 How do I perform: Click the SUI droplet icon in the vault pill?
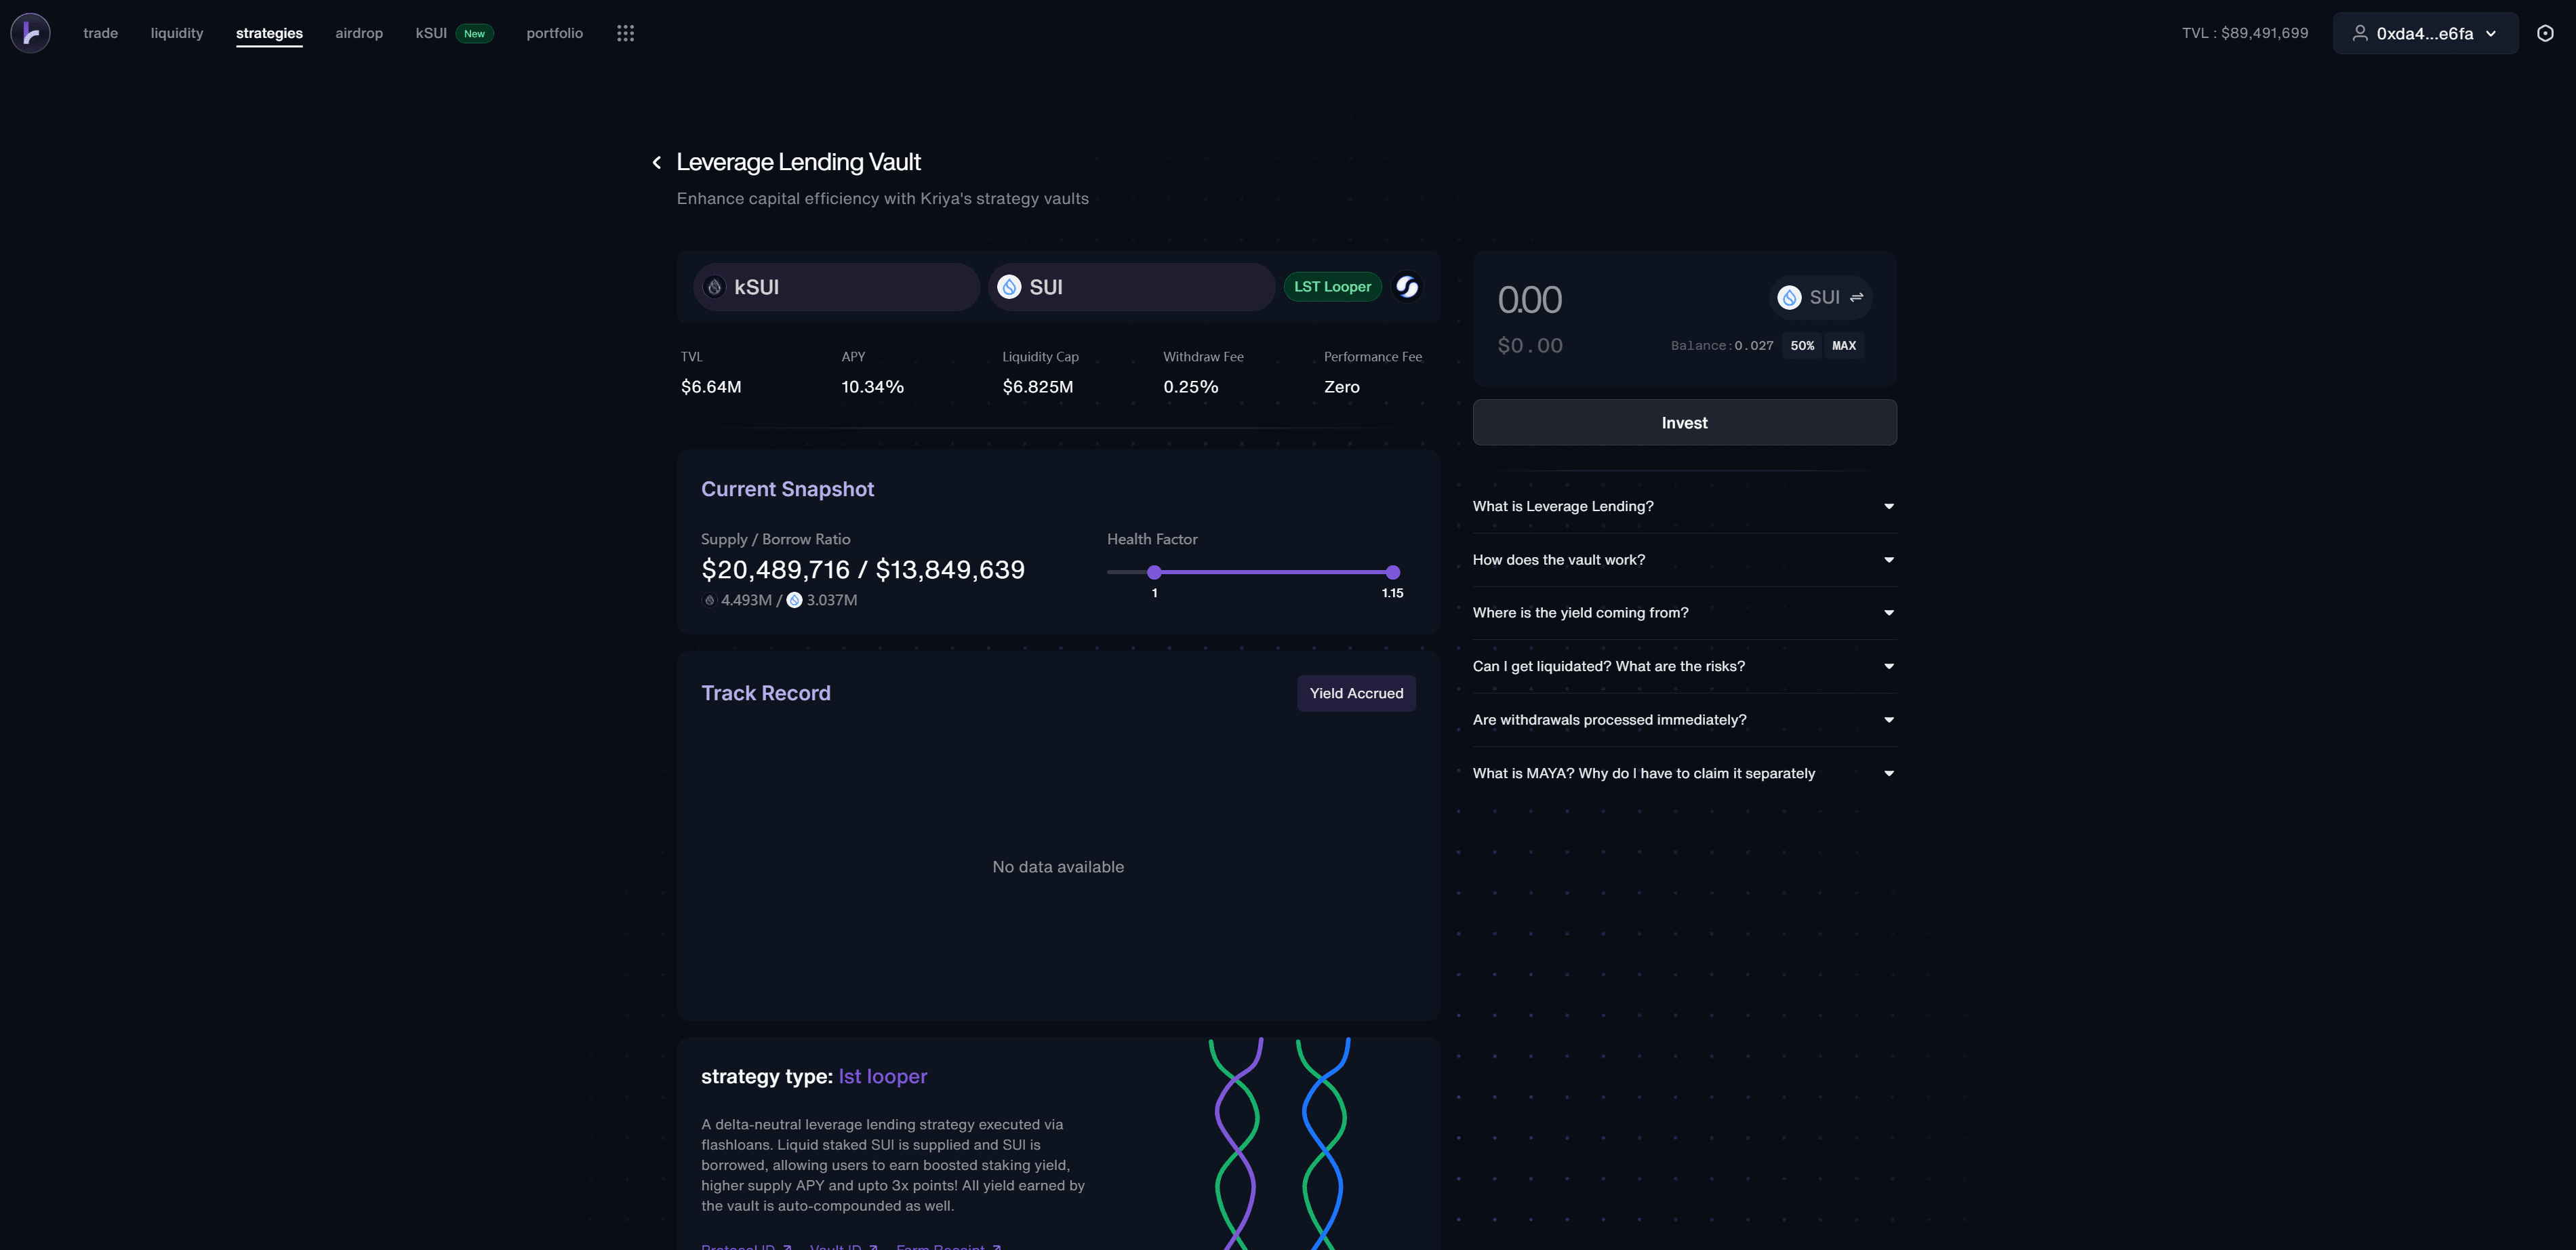[1009, 287]
